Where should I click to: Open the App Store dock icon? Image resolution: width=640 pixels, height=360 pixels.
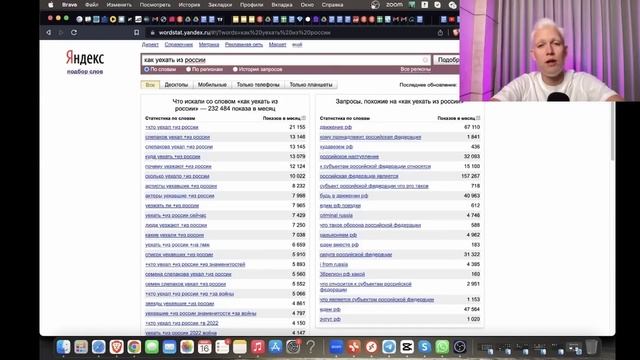pyautogui.click(x=275, y=347)
